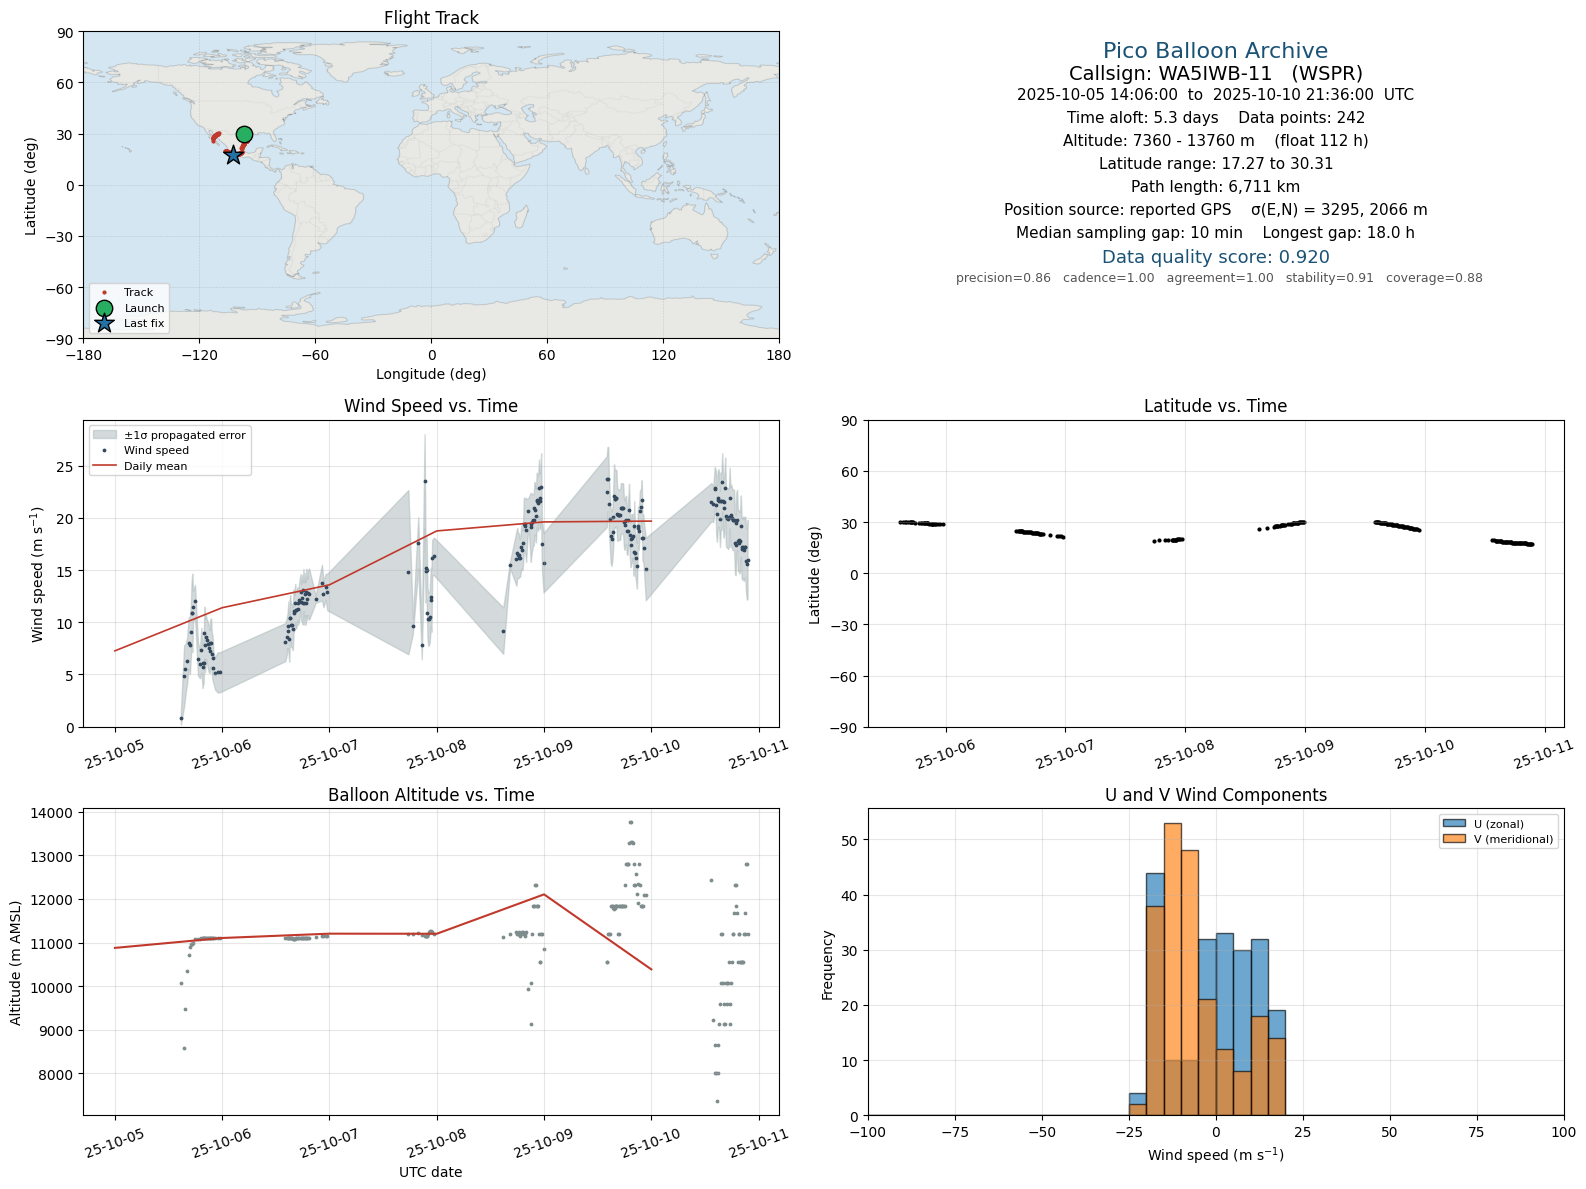Click the green Launch marker on the world map

[x=244, y=135]
